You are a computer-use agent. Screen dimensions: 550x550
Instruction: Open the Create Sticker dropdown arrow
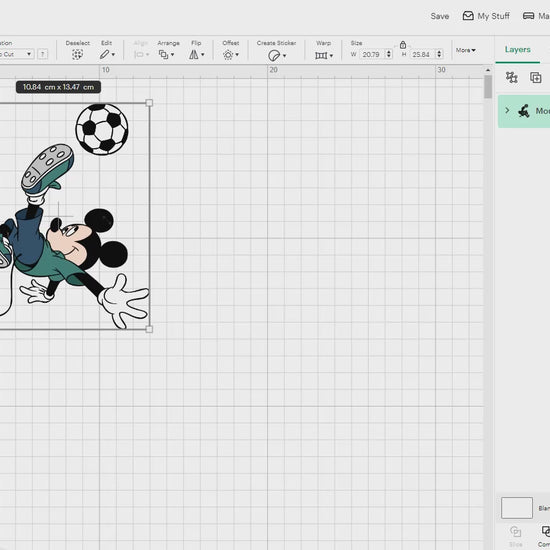(284, 56)
